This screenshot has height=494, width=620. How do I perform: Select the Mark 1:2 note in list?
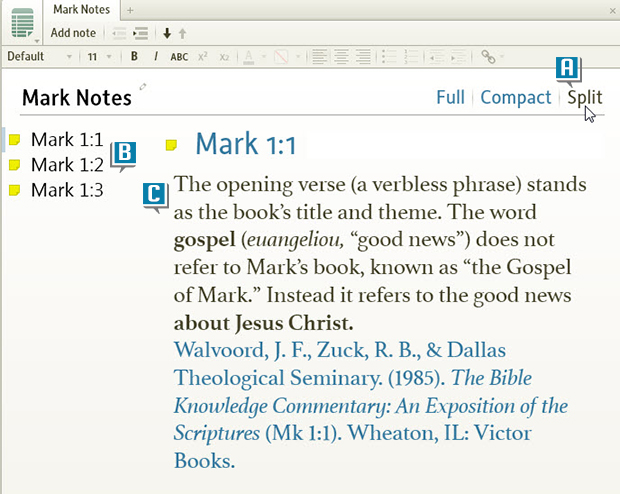67,165
